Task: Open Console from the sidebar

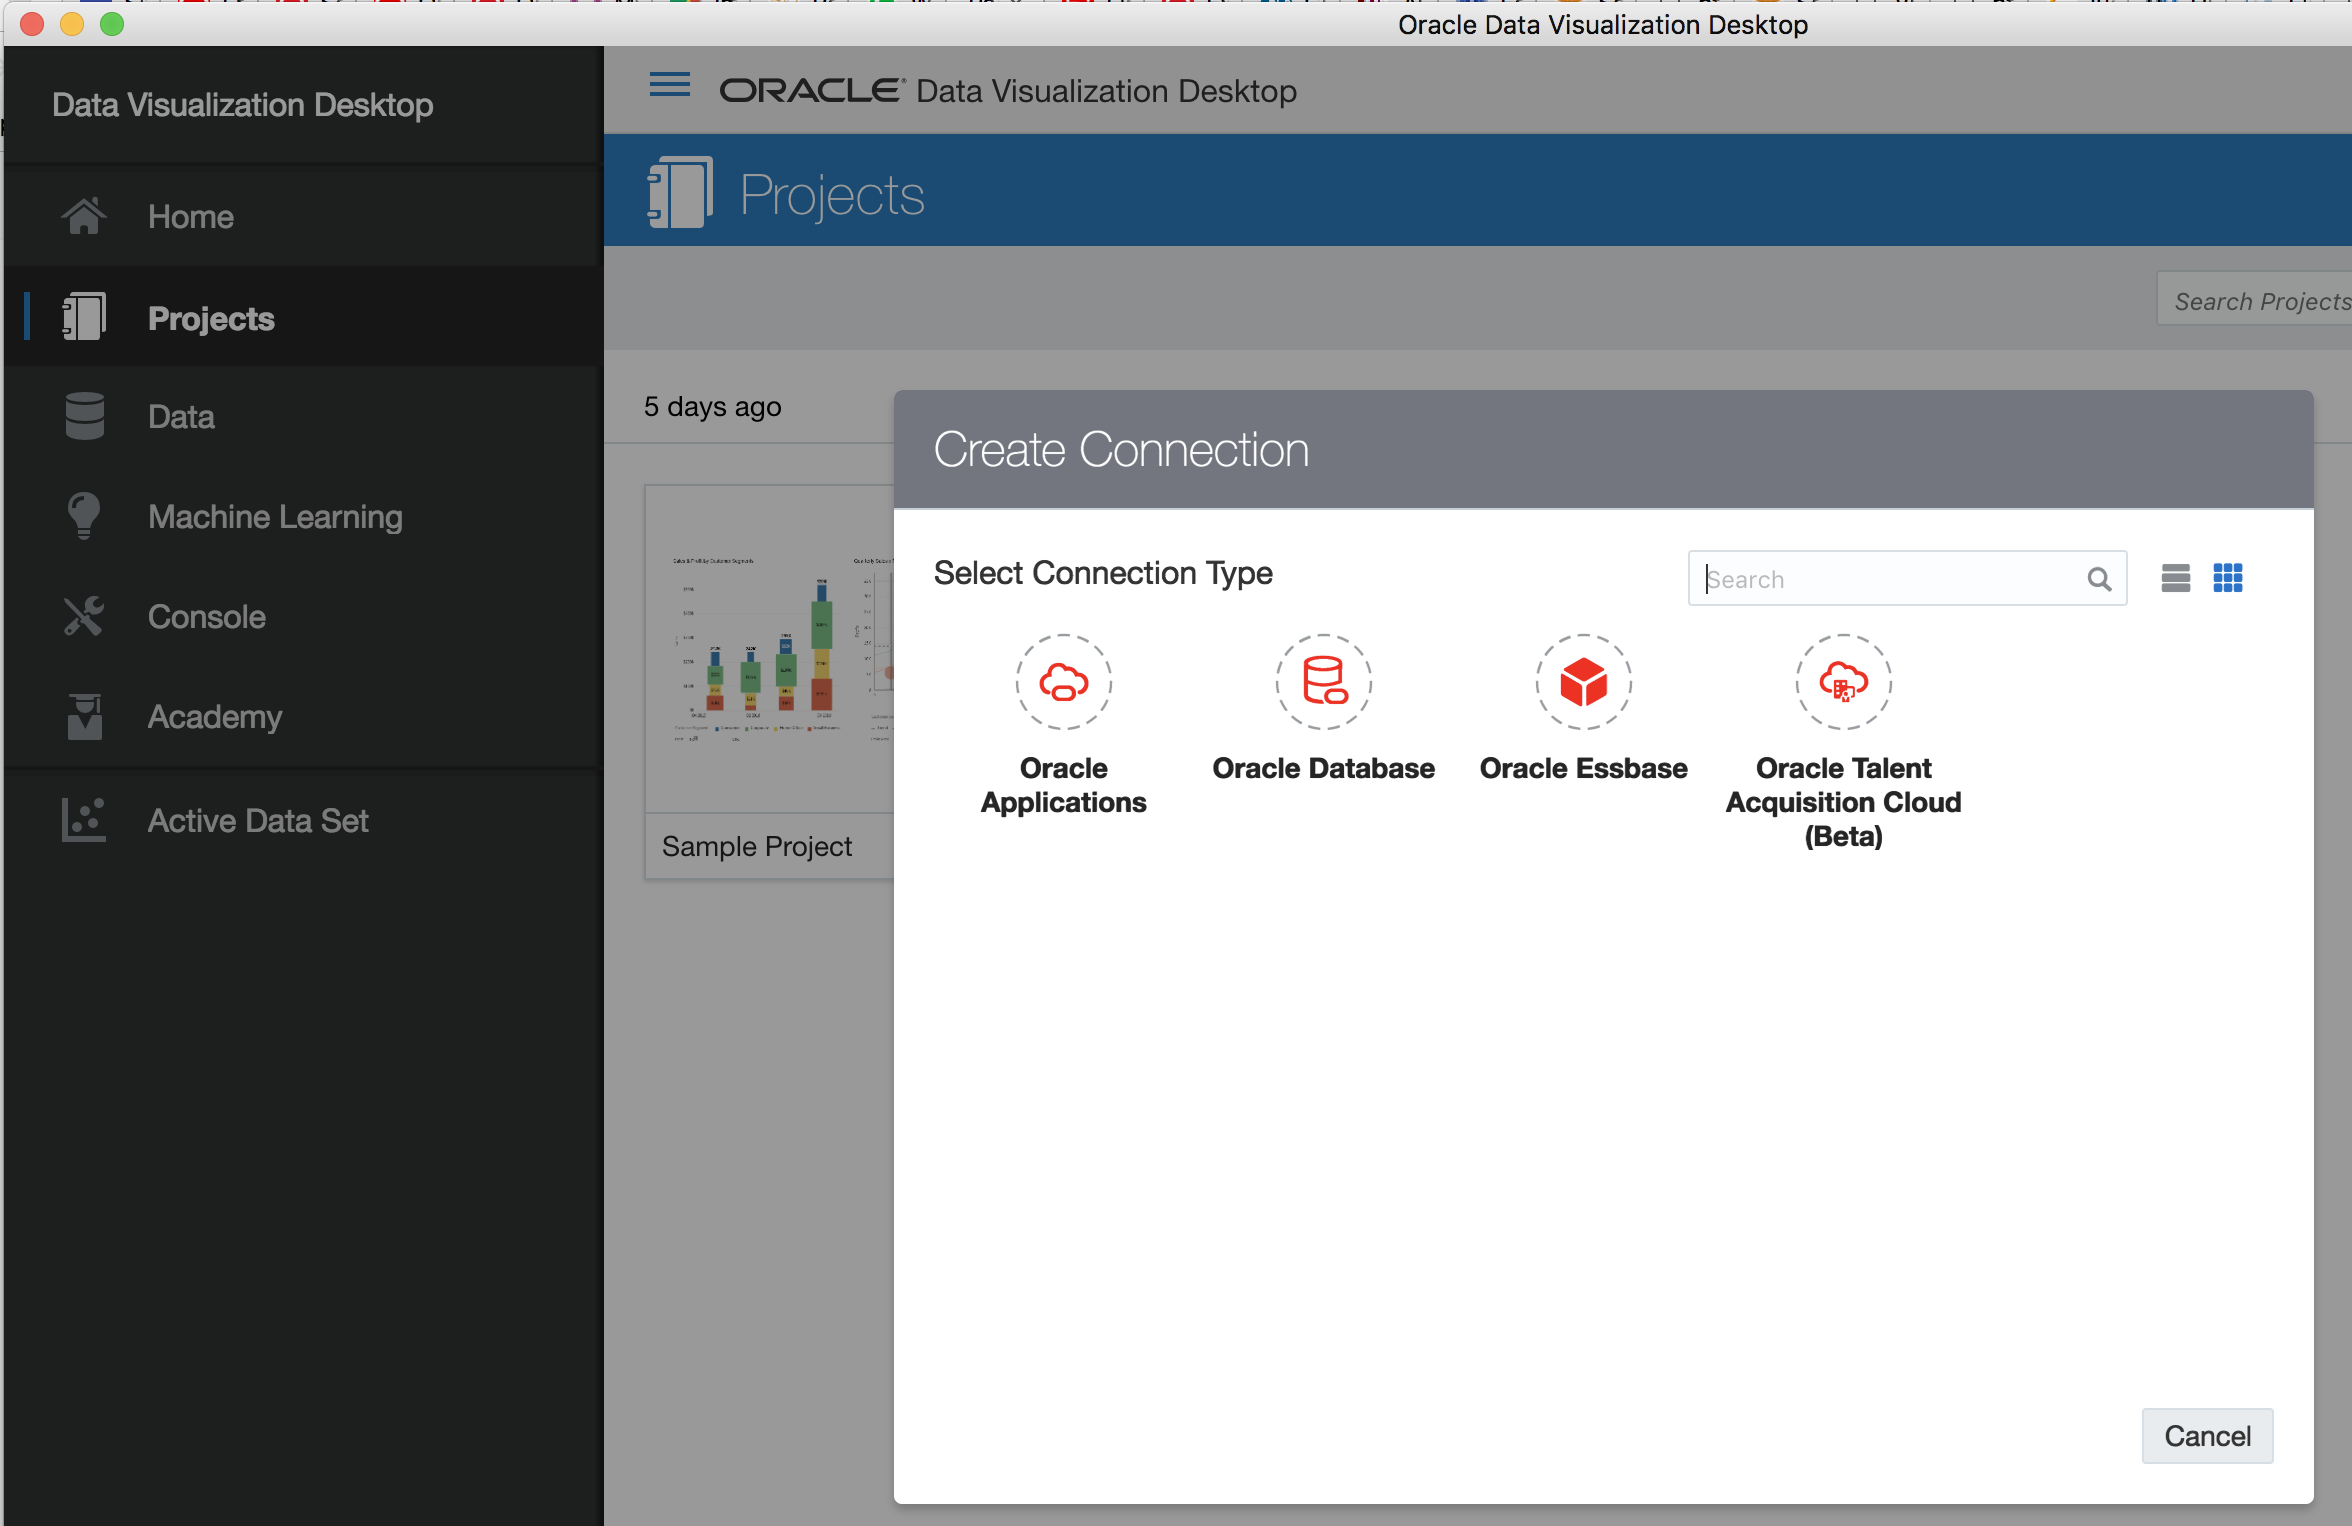Action: coord(302,616)
